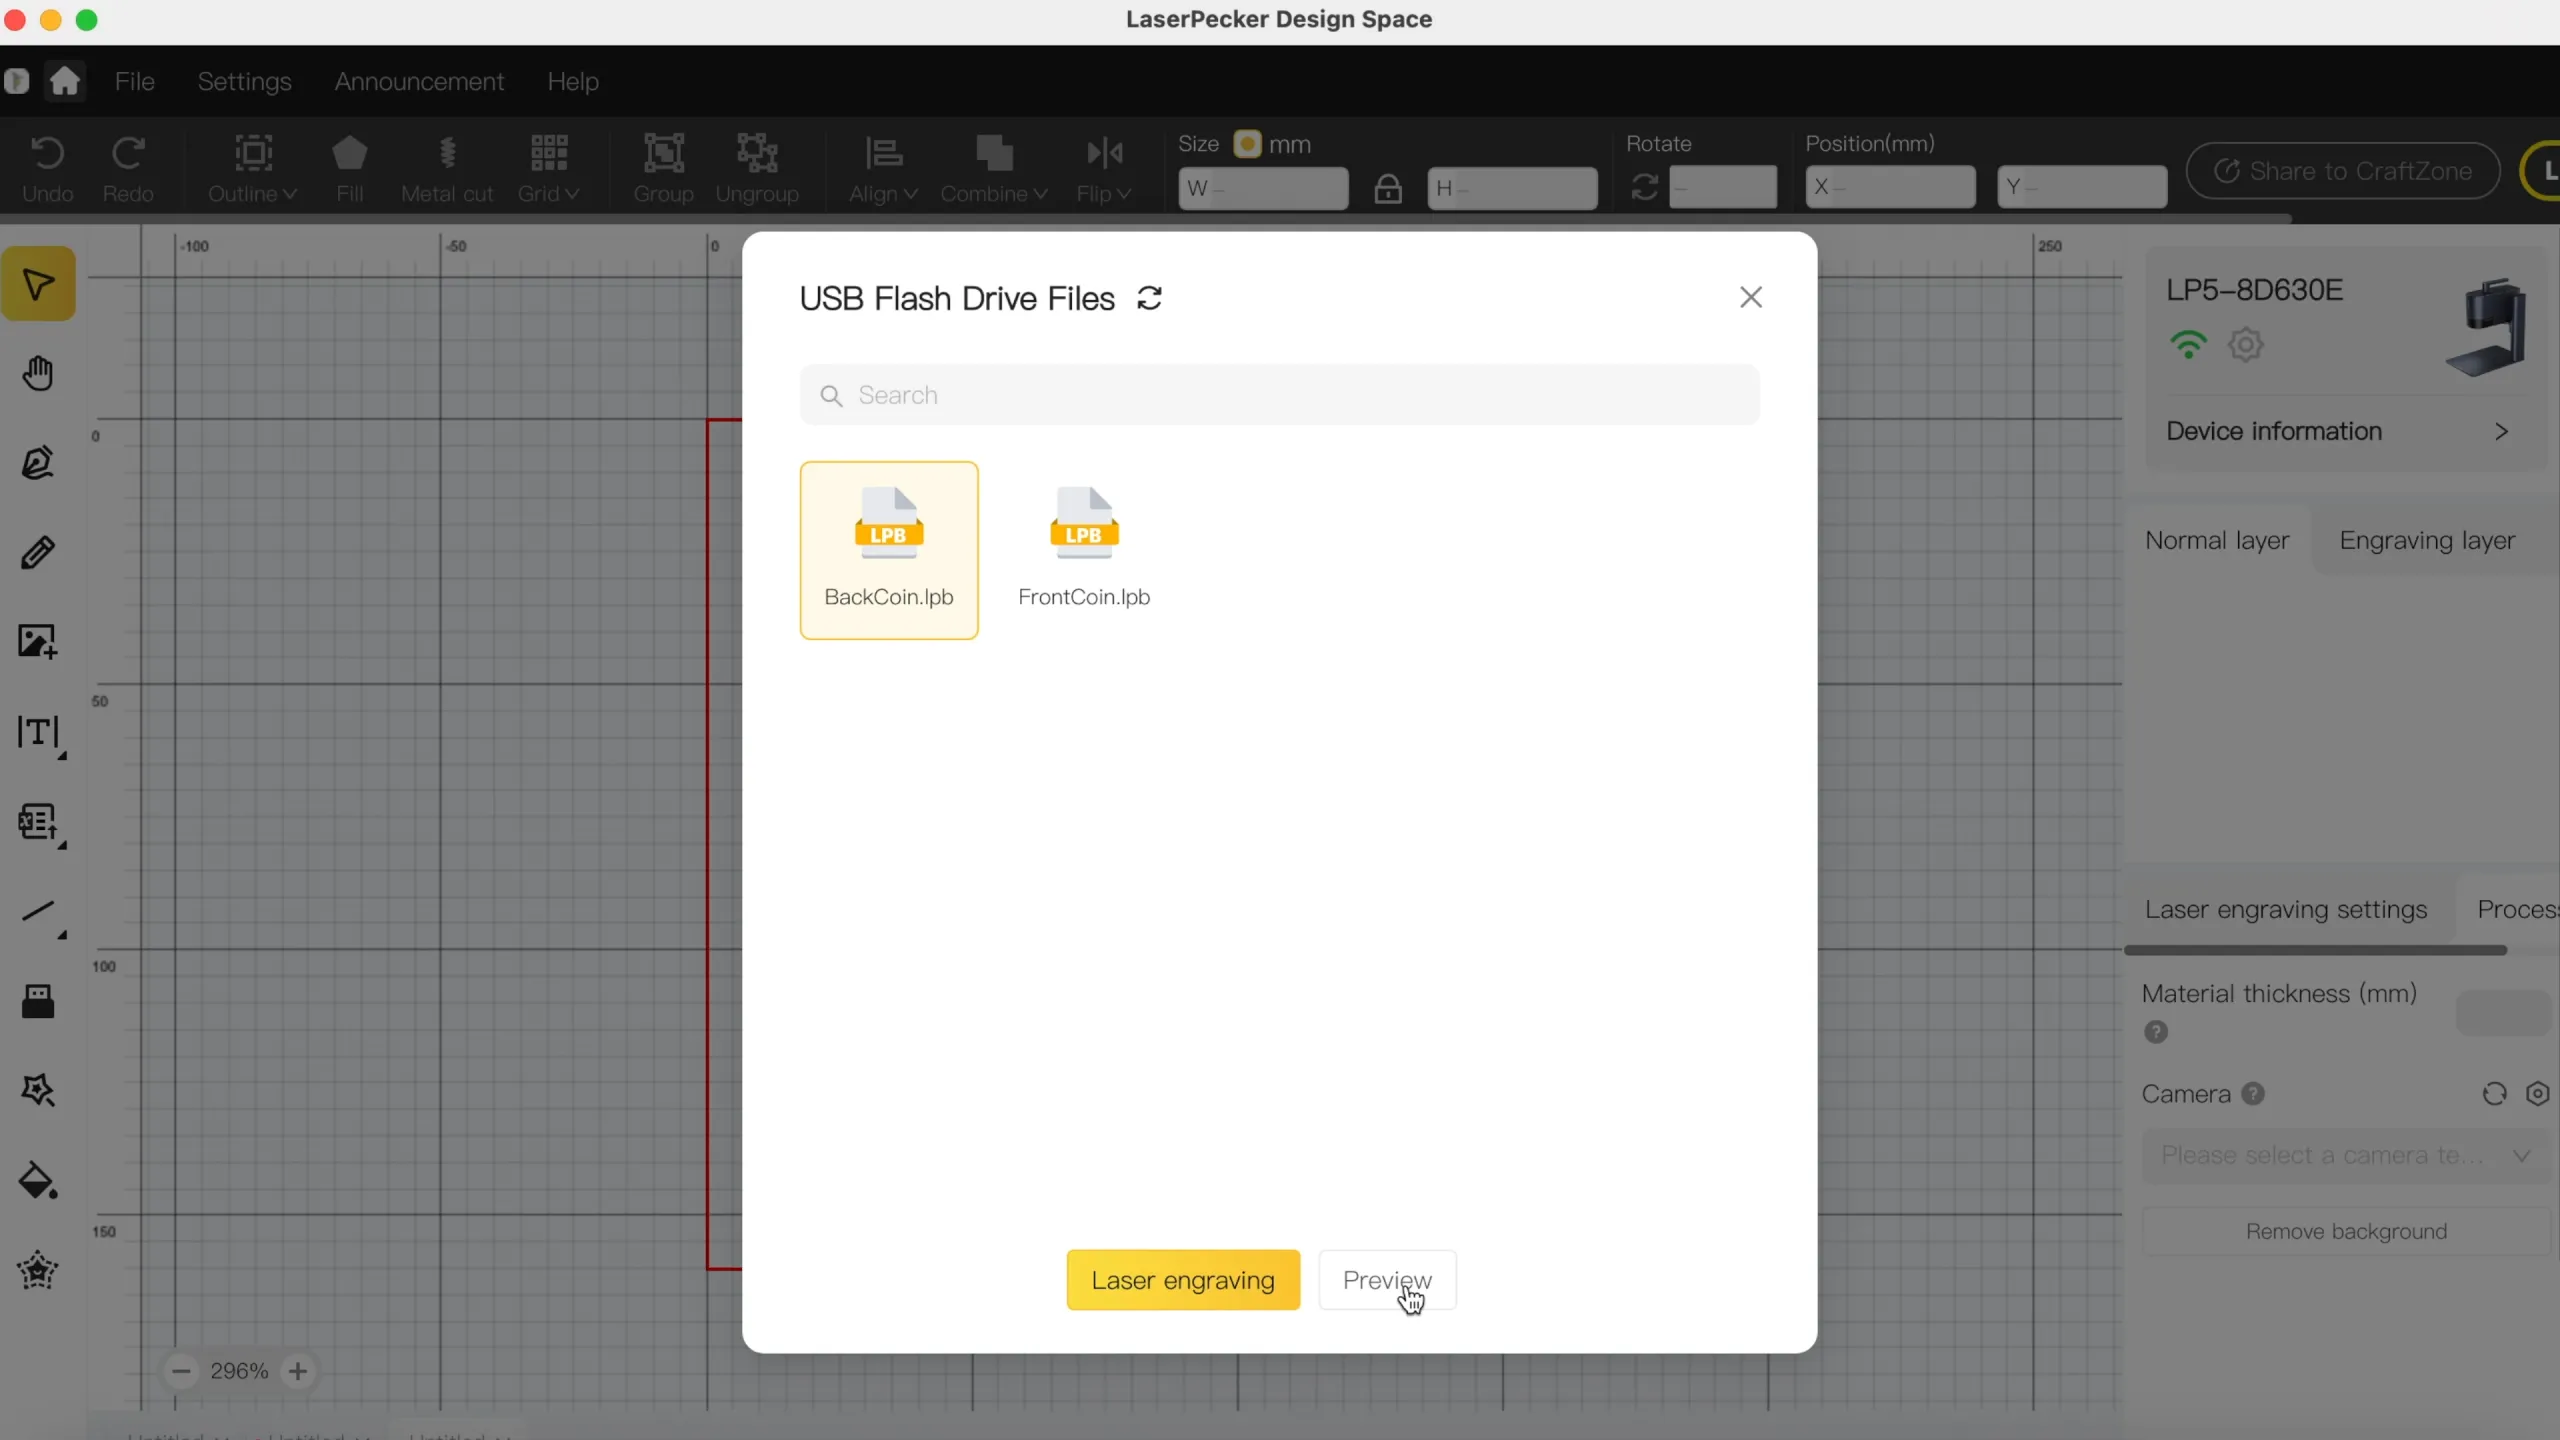Click the Position Y input field

(x=2082, y=187)
